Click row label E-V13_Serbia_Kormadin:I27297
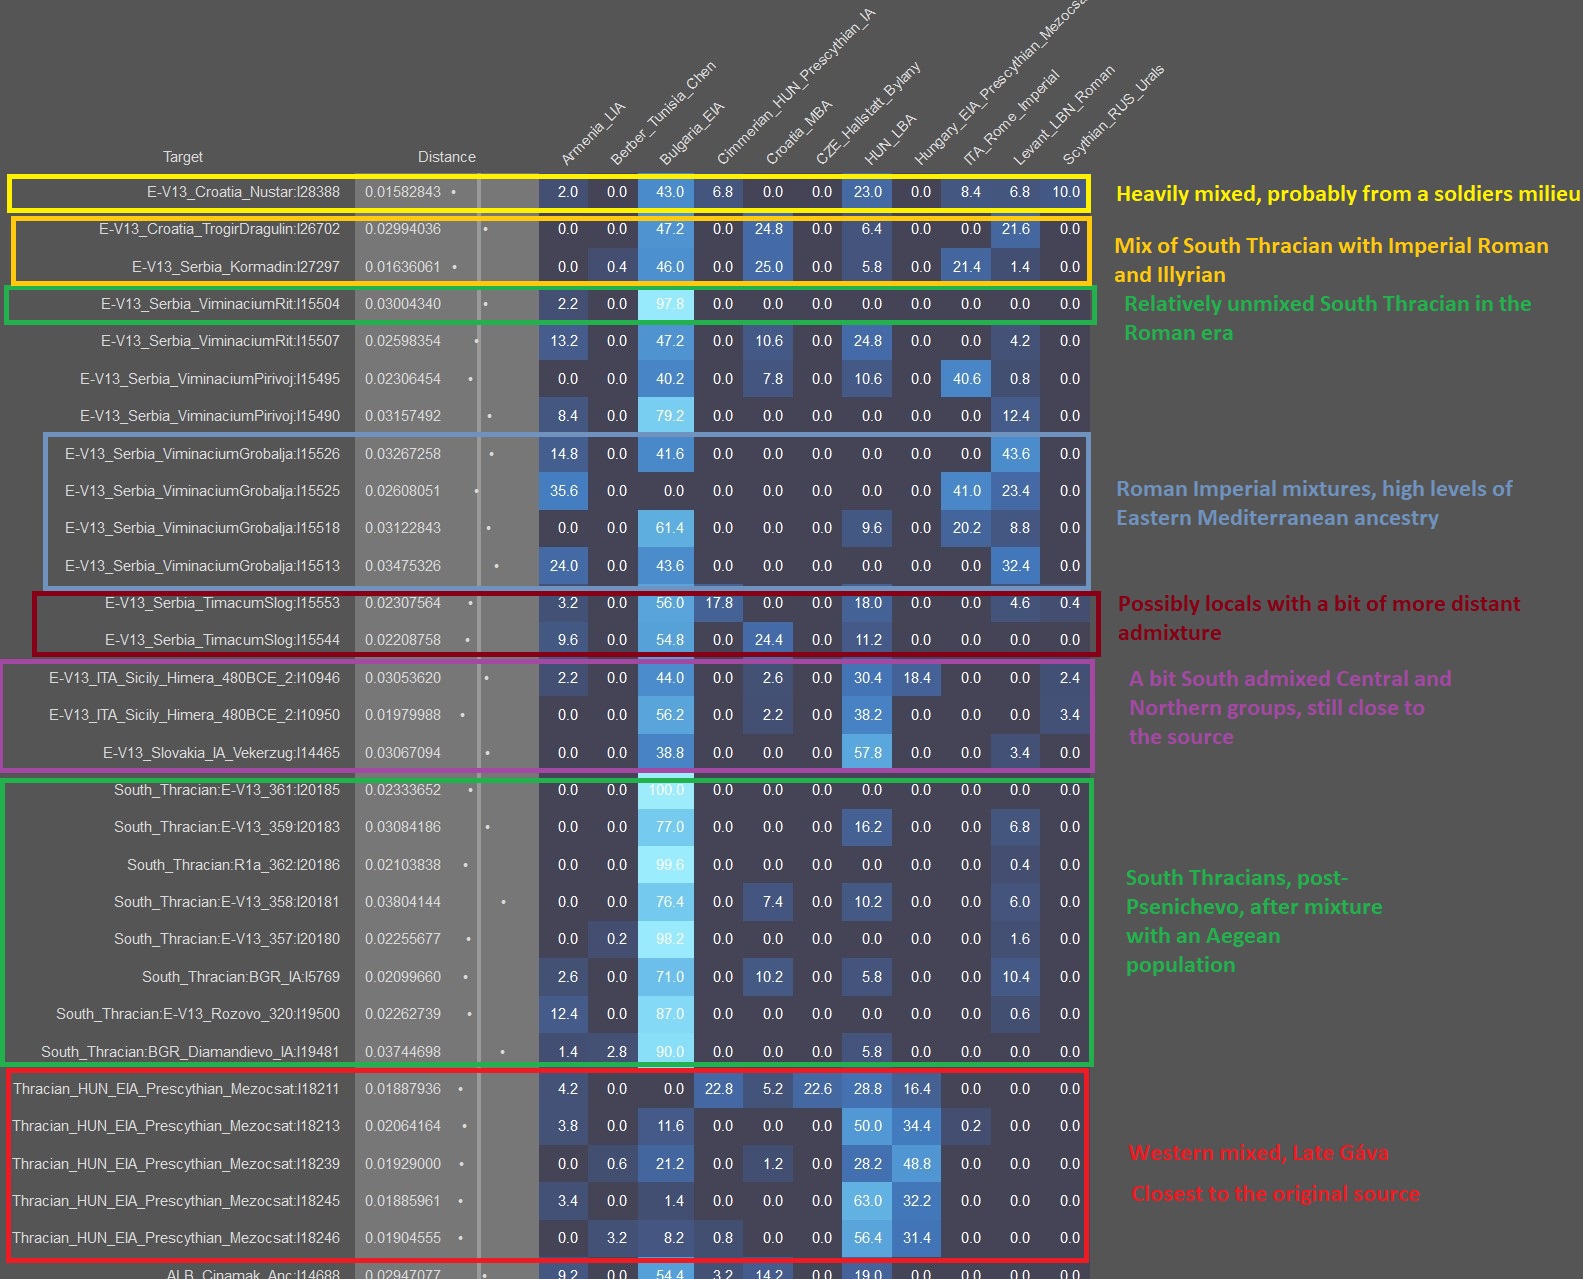The image size is (1583, 1279). point(236,267)
